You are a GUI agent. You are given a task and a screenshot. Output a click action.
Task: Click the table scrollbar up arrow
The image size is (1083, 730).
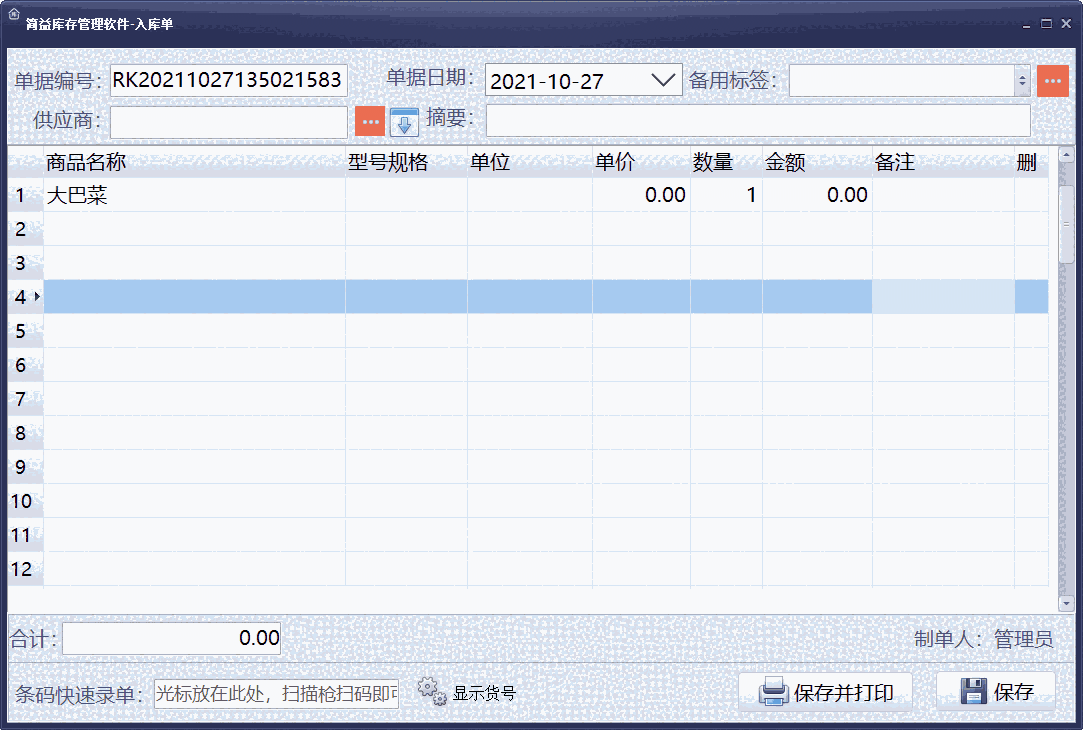pyautogui.click(x=1066, y=155)
